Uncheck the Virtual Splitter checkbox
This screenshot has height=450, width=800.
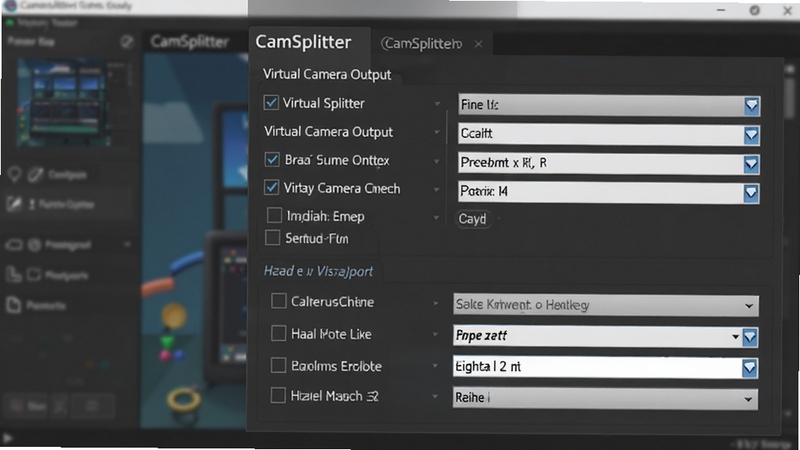tap(271, 103)
